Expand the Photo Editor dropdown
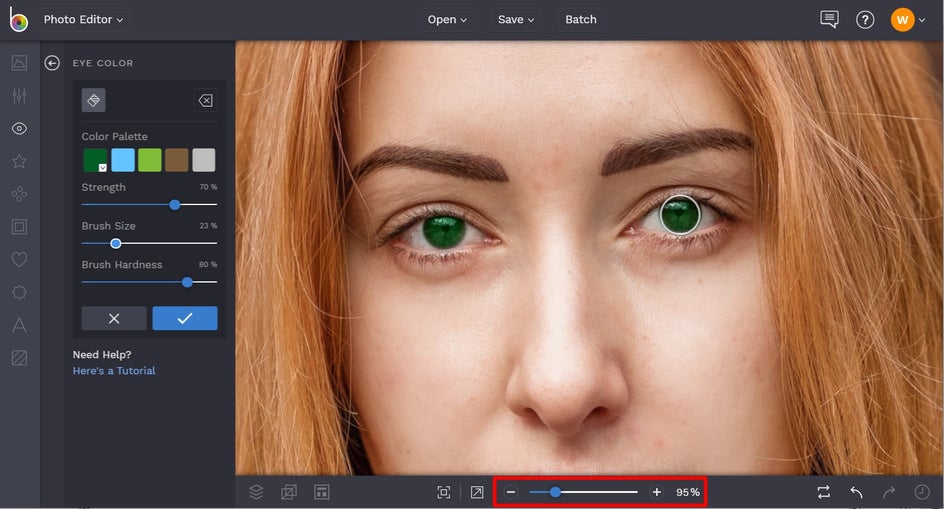Image resolution: width=944 pixels, height=509 pixels. [x=84, y=19]
